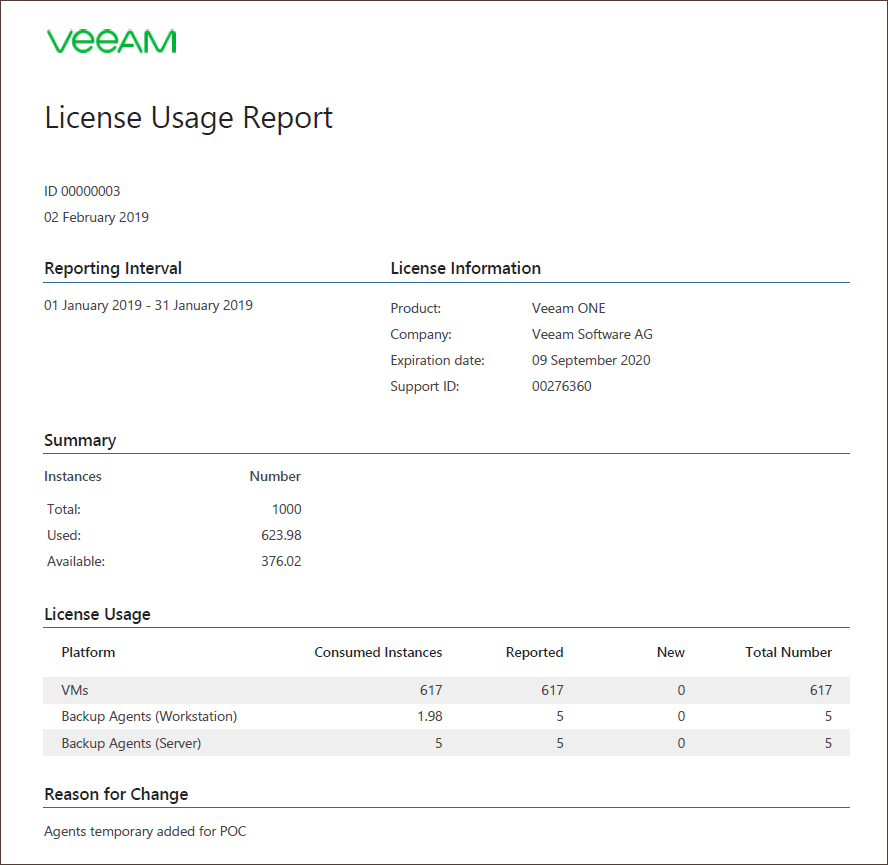The width and height of the screenshot is (888, 865).
Task: Select the 'Backup Agents (Workstation)' row label
Action: point(149,717)
